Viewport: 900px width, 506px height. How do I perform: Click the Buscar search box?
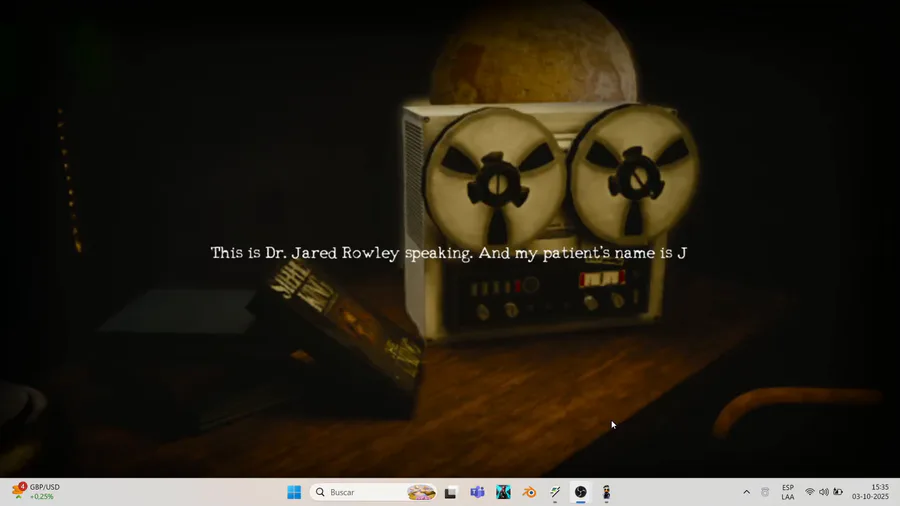point(373,492)
